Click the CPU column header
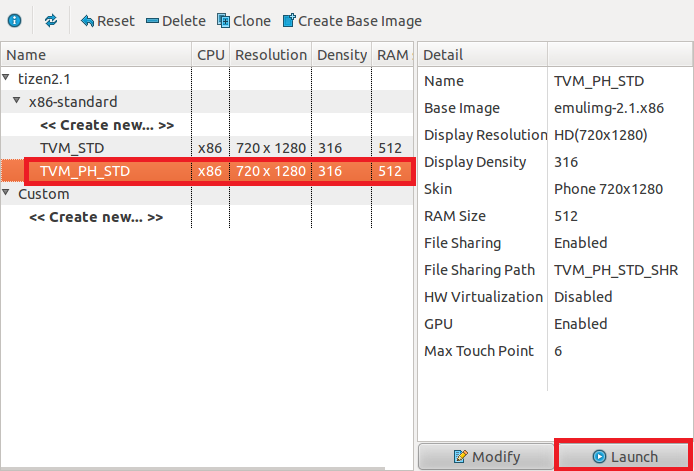Viewport: 694px width, 471px height. (x=211, y=55)
